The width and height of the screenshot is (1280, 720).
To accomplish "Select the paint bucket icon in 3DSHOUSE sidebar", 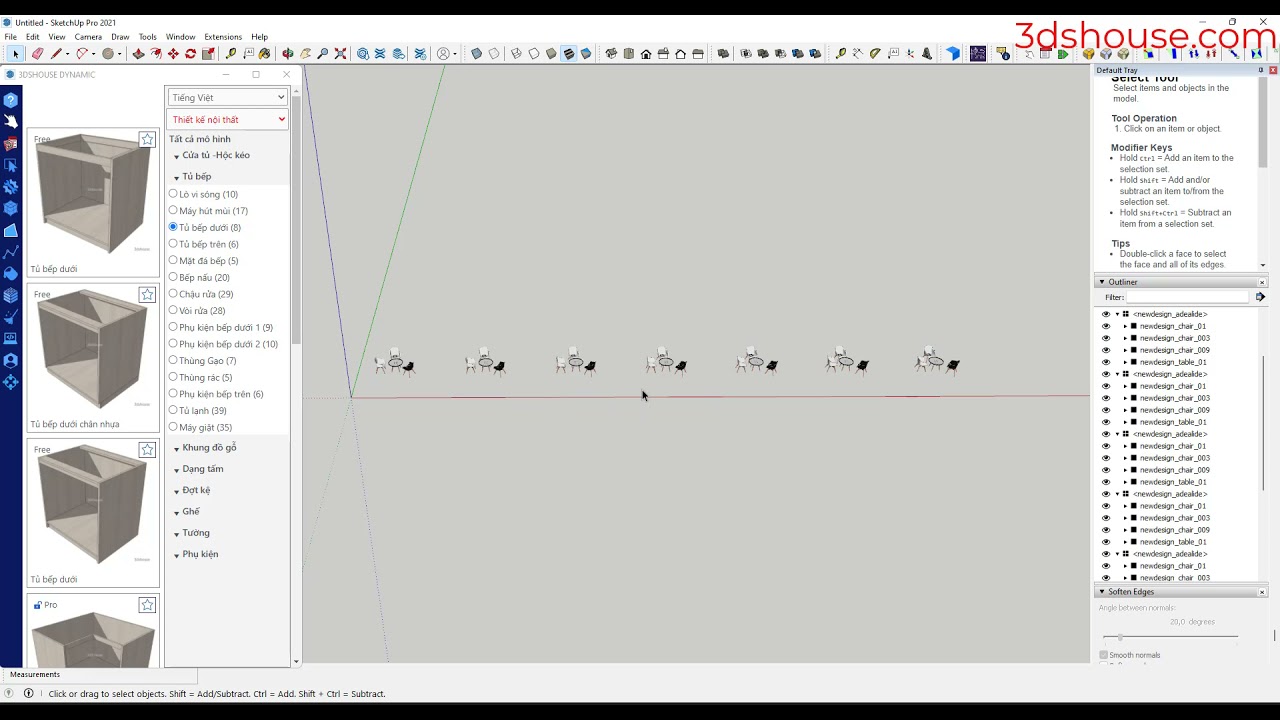I will tap(11, 272).
